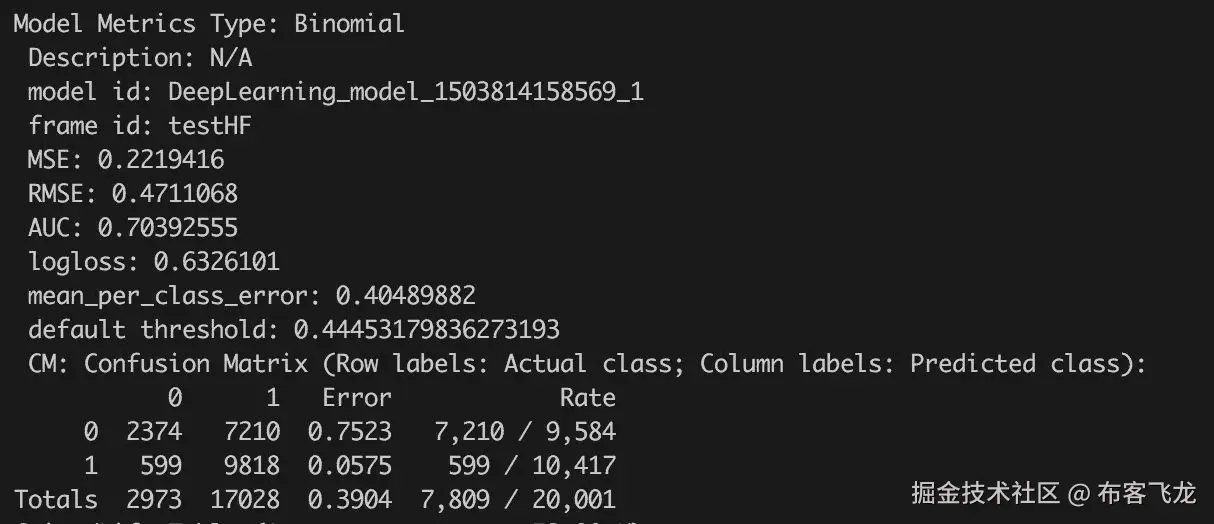Click the mean_per_class_error value 0.40489882
1214x524 pixels.
[405, 296]
